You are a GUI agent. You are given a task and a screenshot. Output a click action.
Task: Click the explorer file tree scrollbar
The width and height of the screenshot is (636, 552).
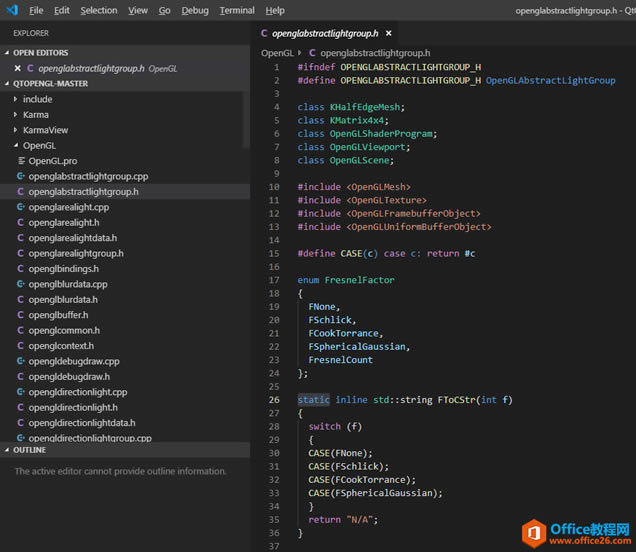pos(246,120)
